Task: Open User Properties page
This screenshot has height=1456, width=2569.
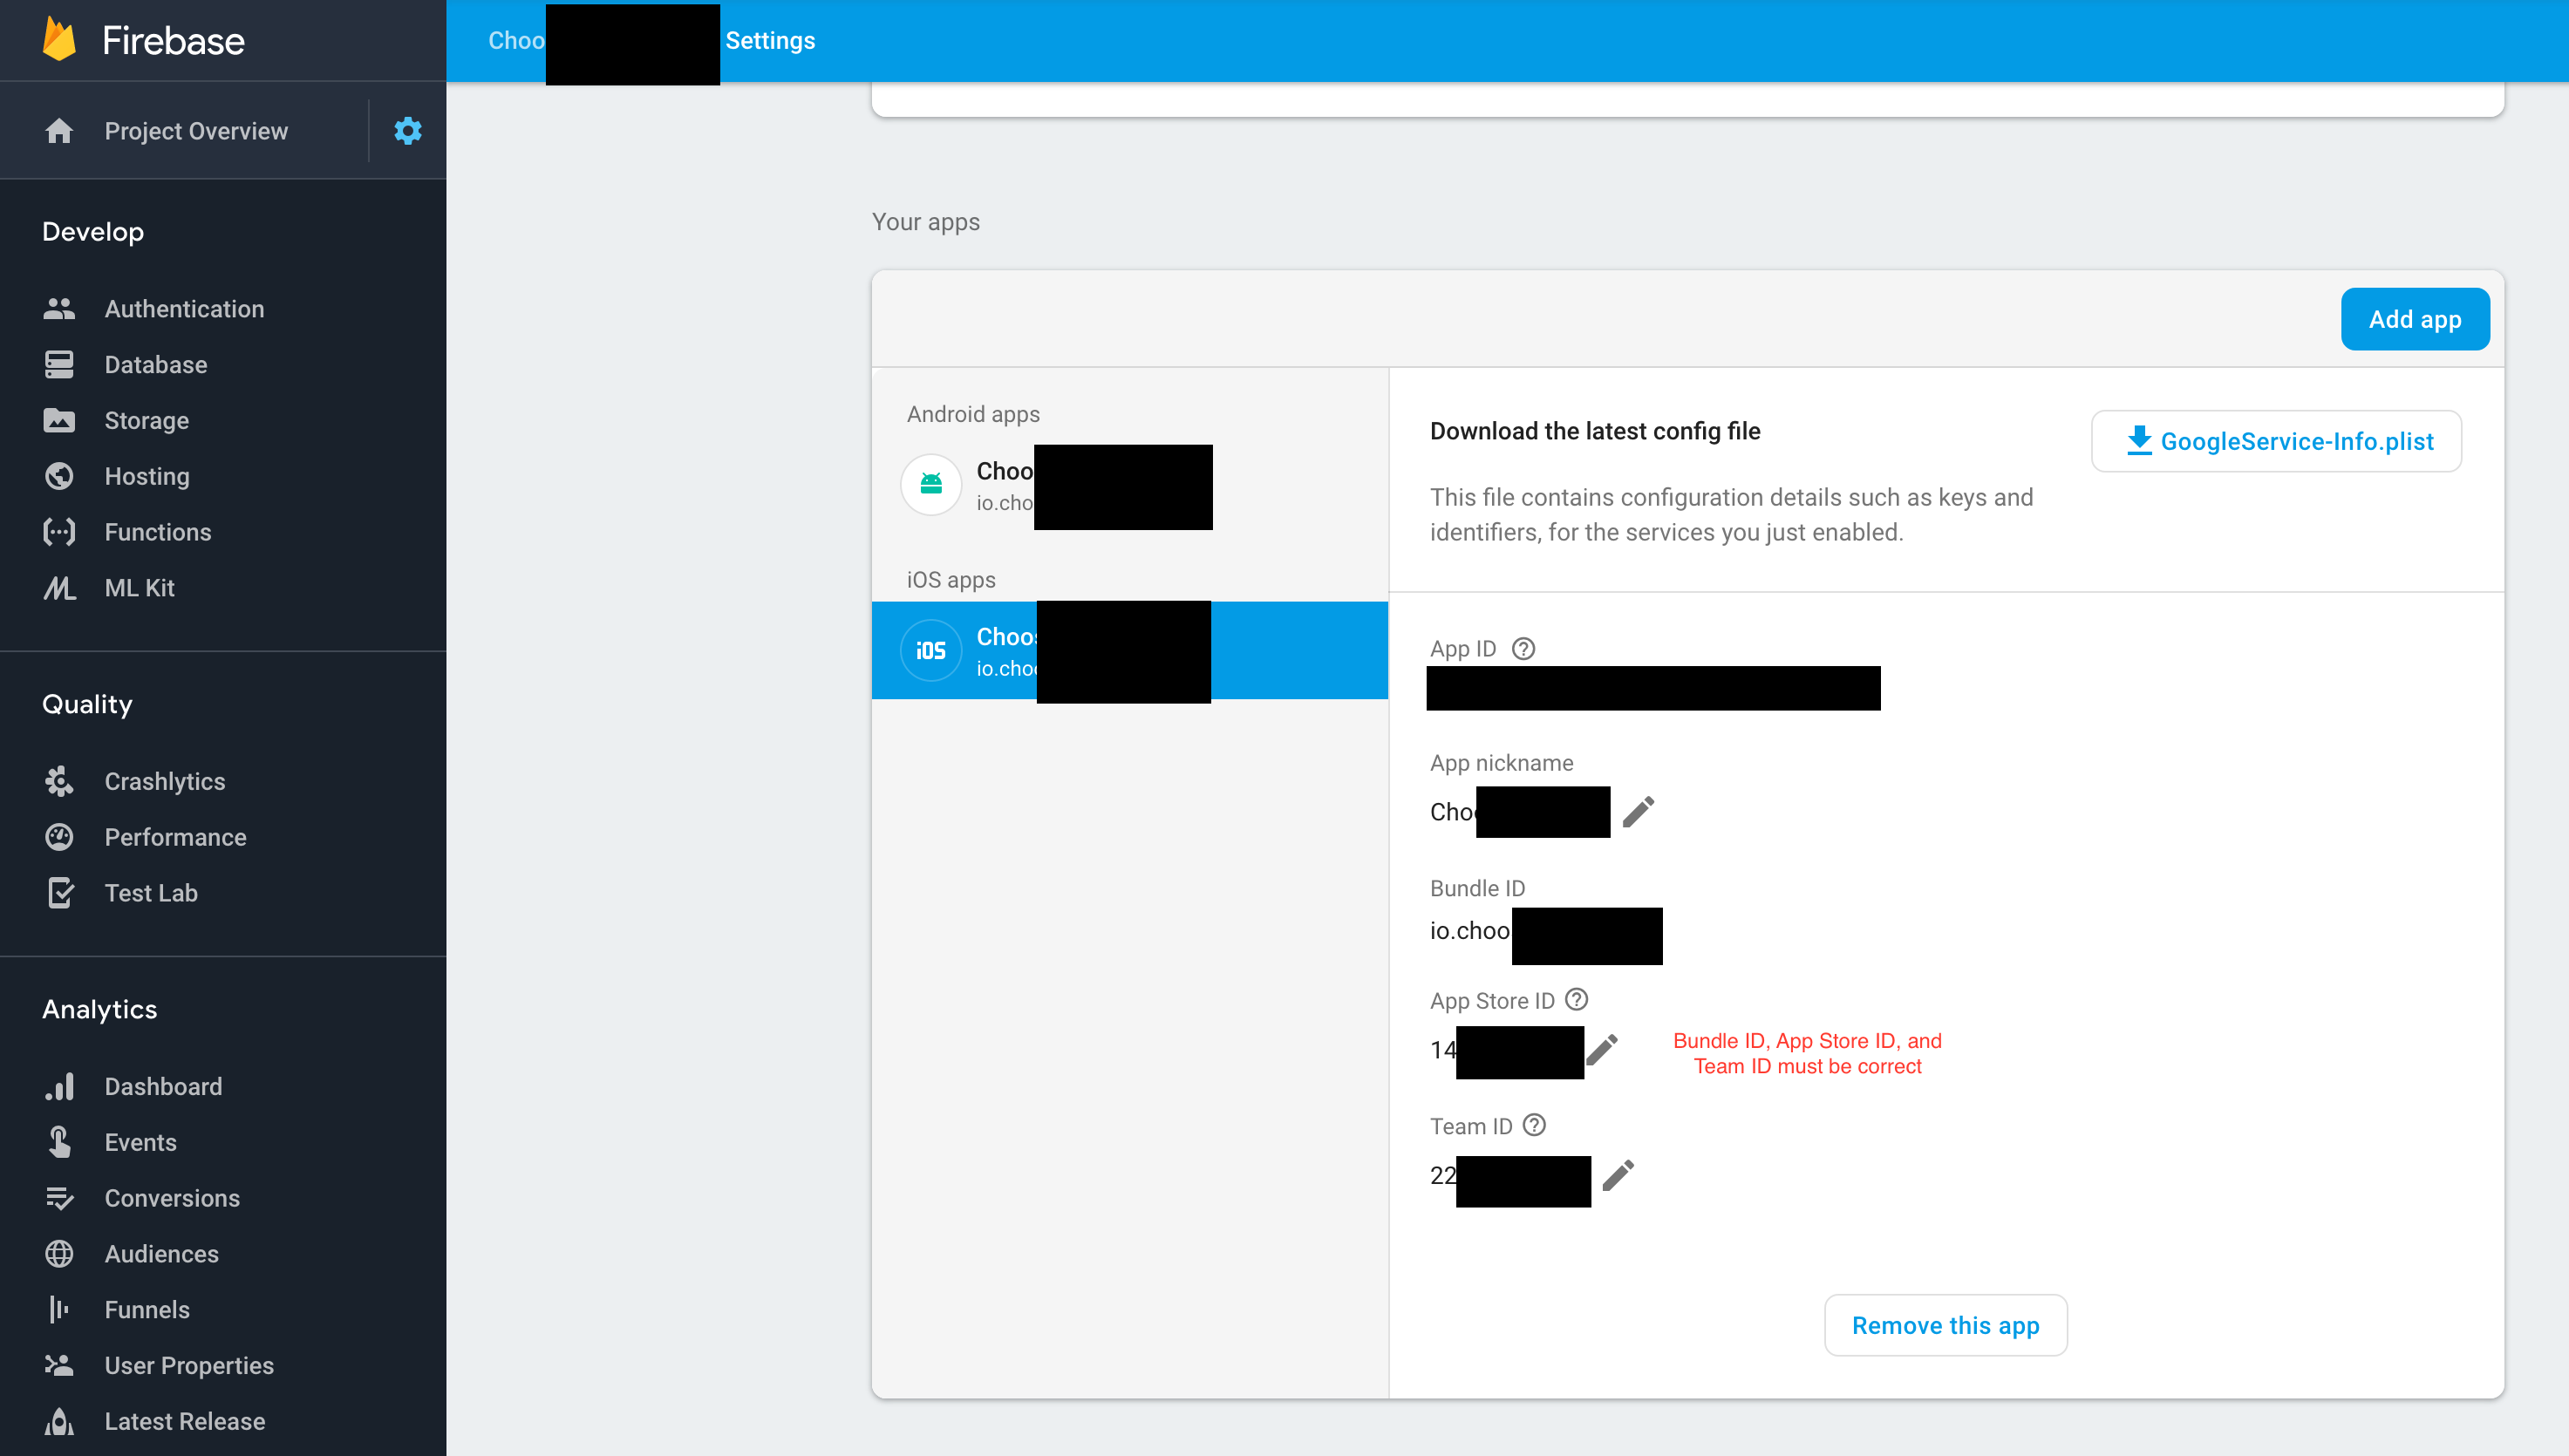Action: 189,1365
